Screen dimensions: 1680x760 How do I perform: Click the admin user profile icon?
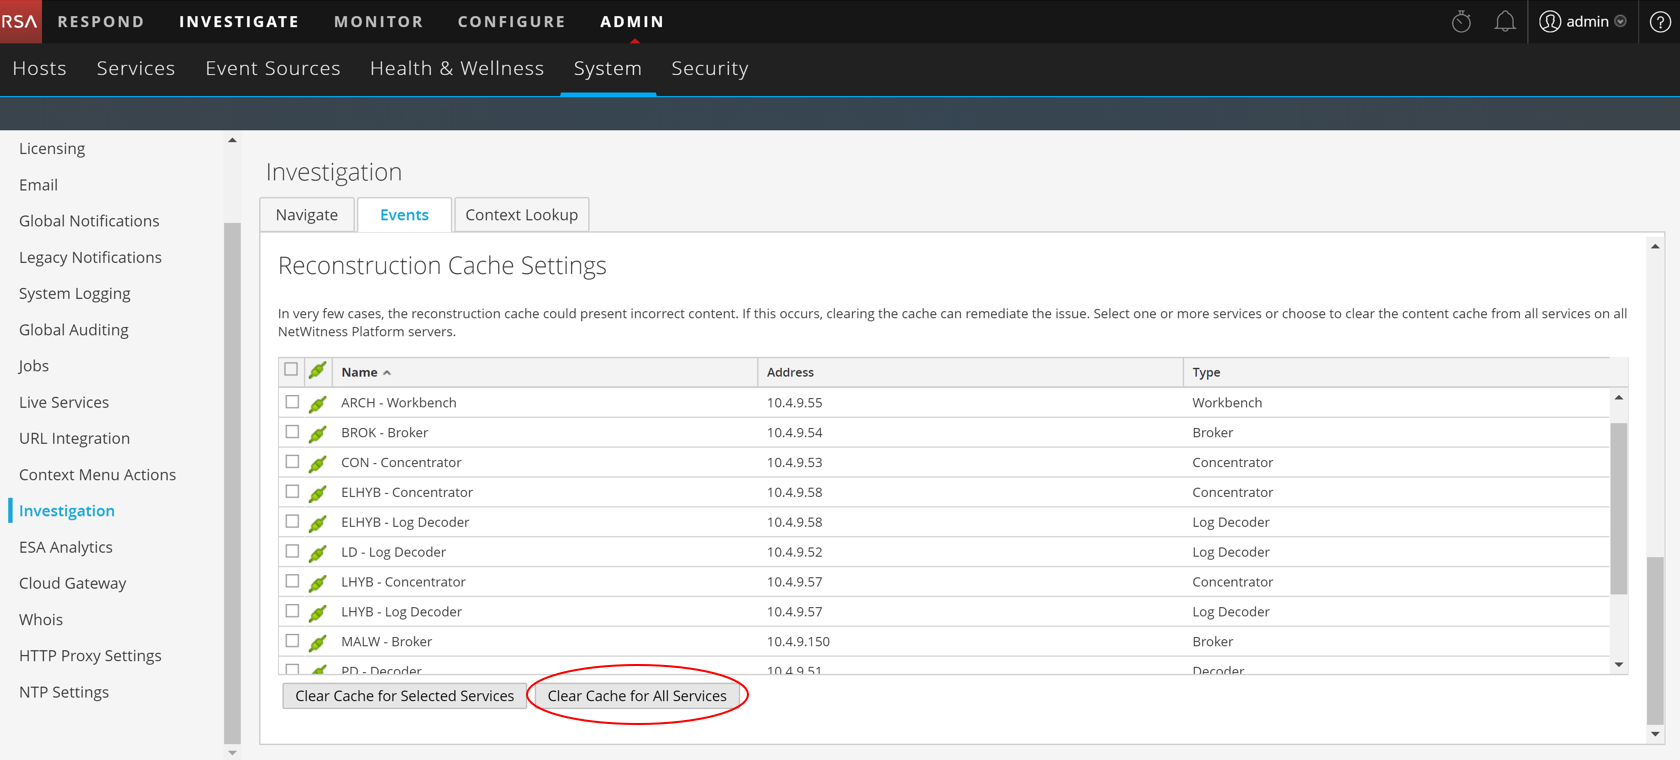pyautogui.click(x=1550, y=21)
